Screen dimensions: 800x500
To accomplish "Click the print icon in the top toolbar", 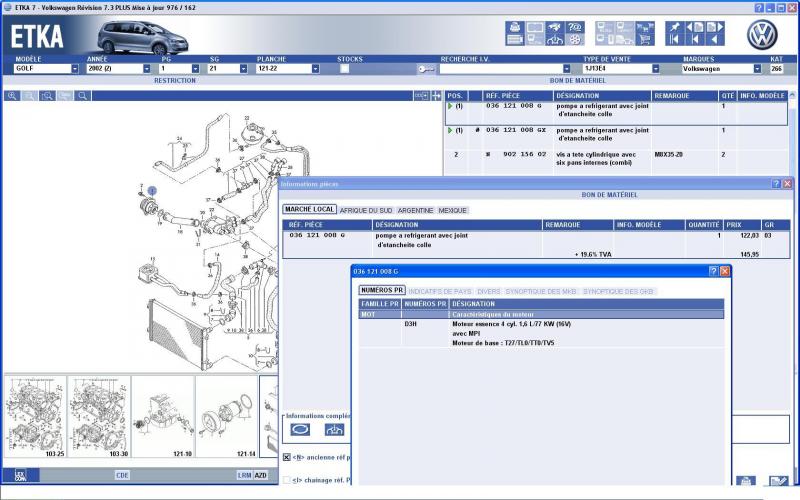I will pyautogui.click(x=515, y=27).
